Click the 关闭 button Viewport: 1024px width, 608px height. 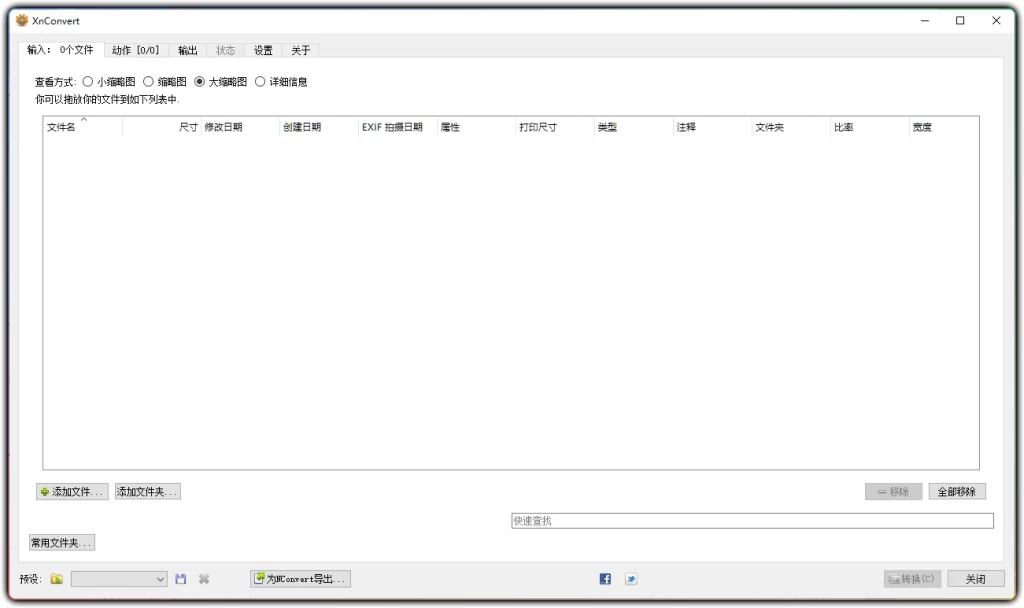(976, 579)
